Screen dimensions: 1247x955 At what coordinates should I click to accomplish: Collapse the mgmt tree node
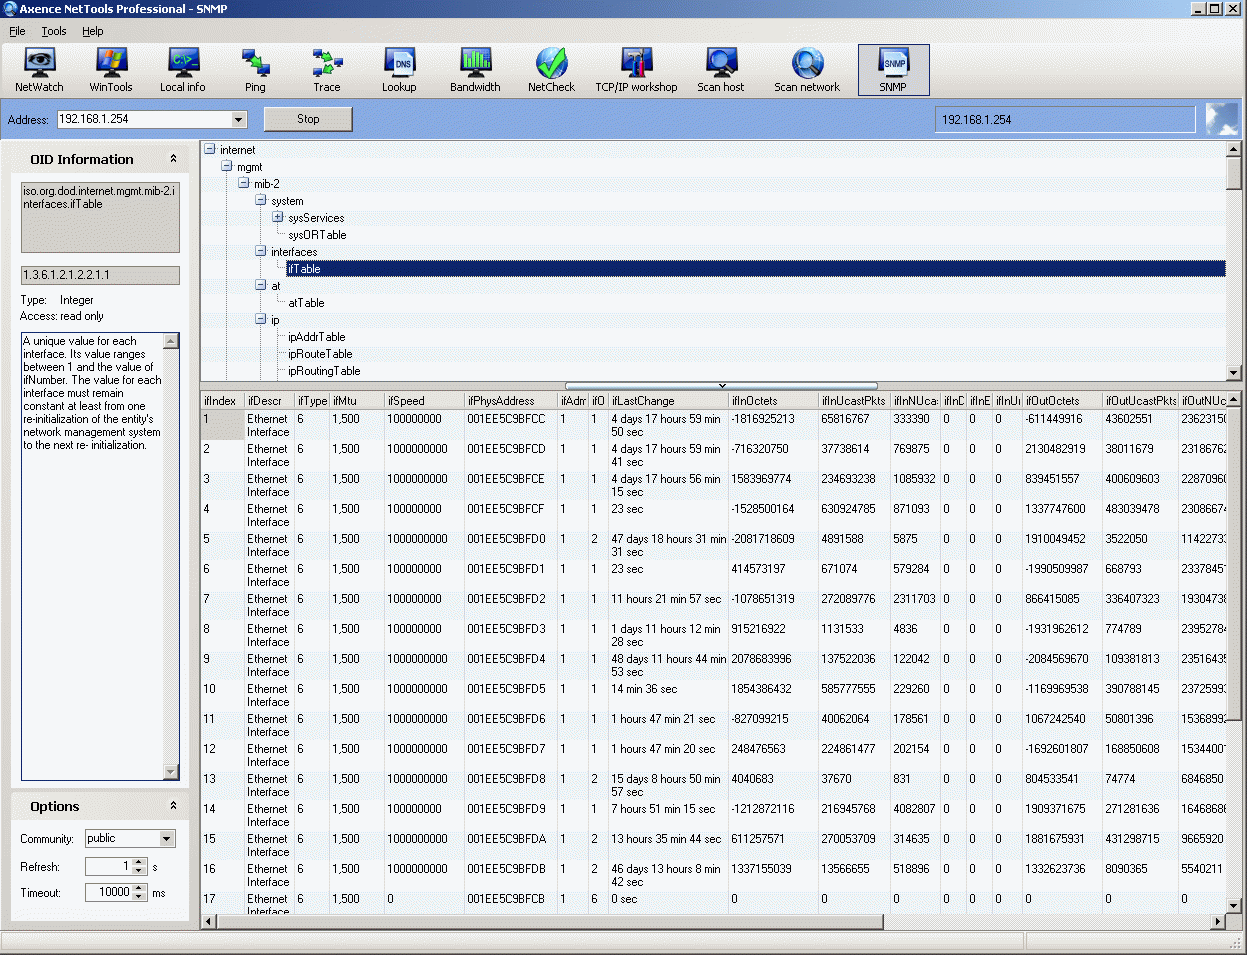[x=227, y=166]
